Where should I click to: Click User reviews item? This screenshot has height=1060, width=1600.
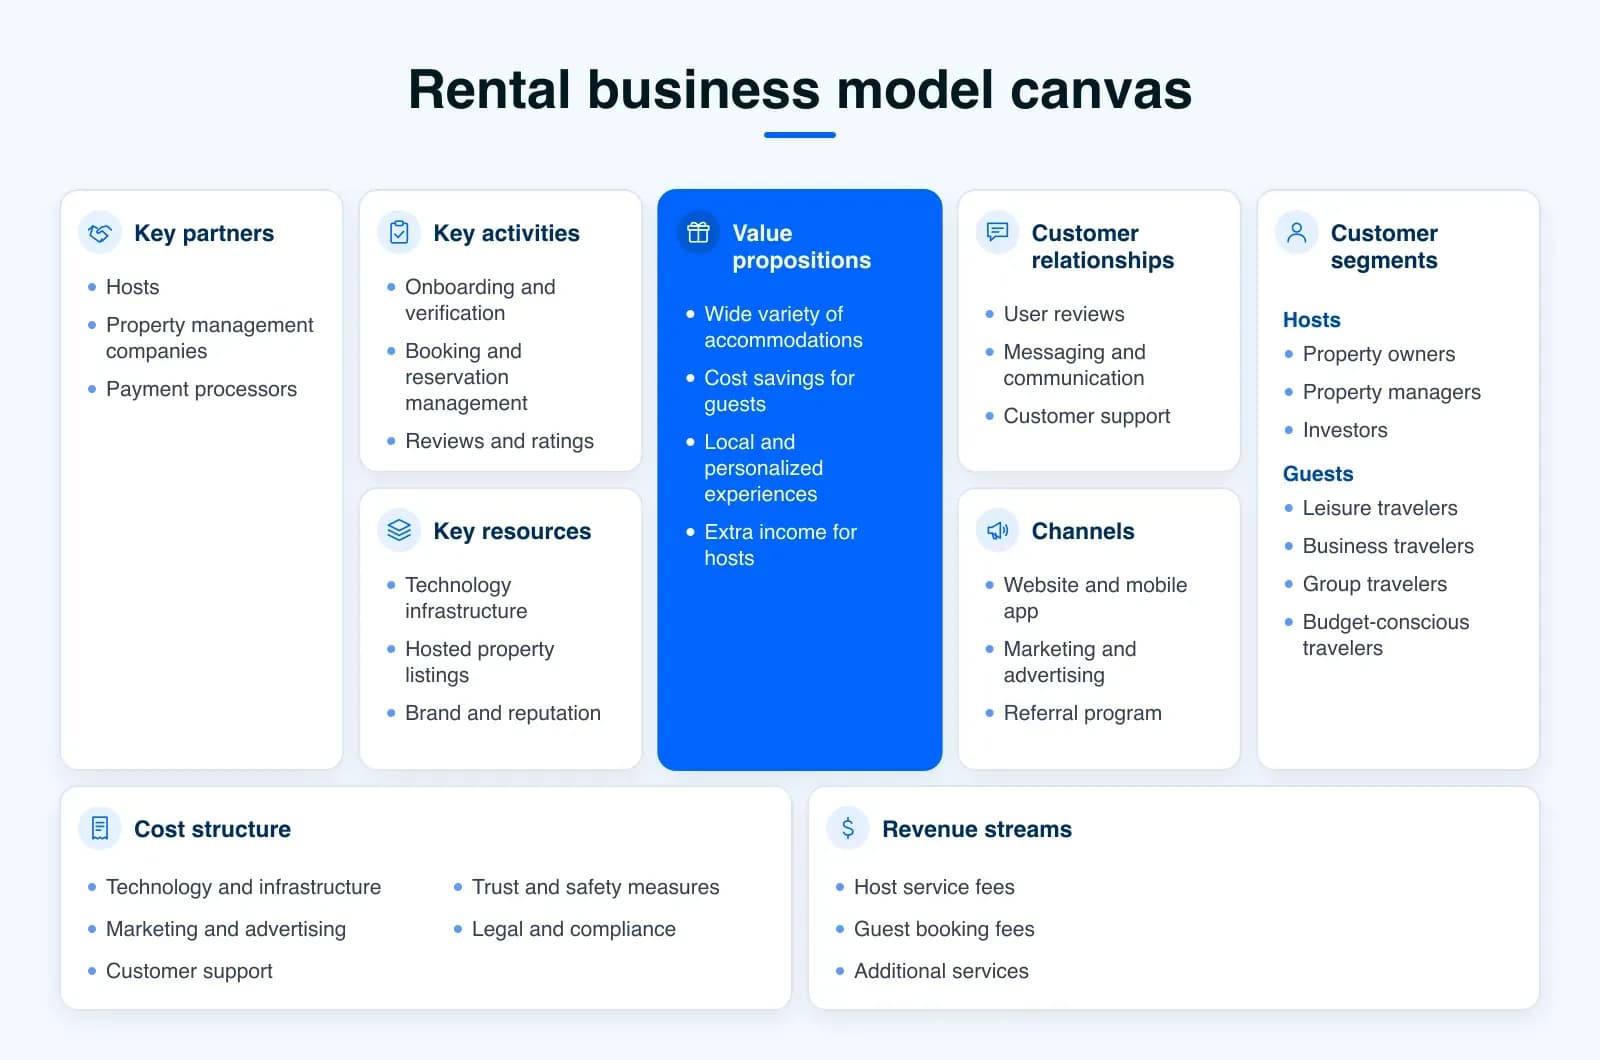point(1064,314)
